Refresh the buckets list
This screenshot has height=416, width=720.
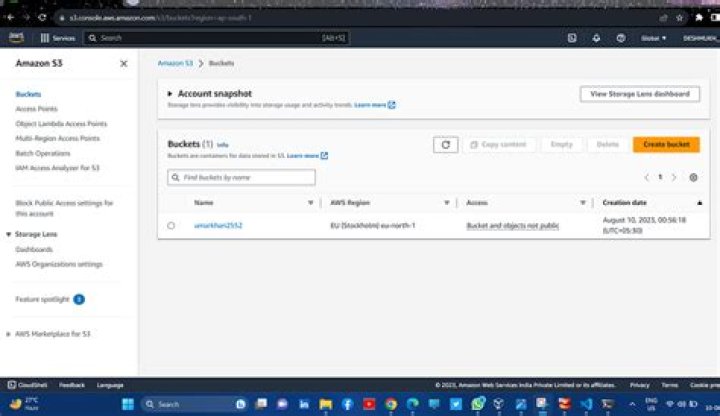pos(445,145)
